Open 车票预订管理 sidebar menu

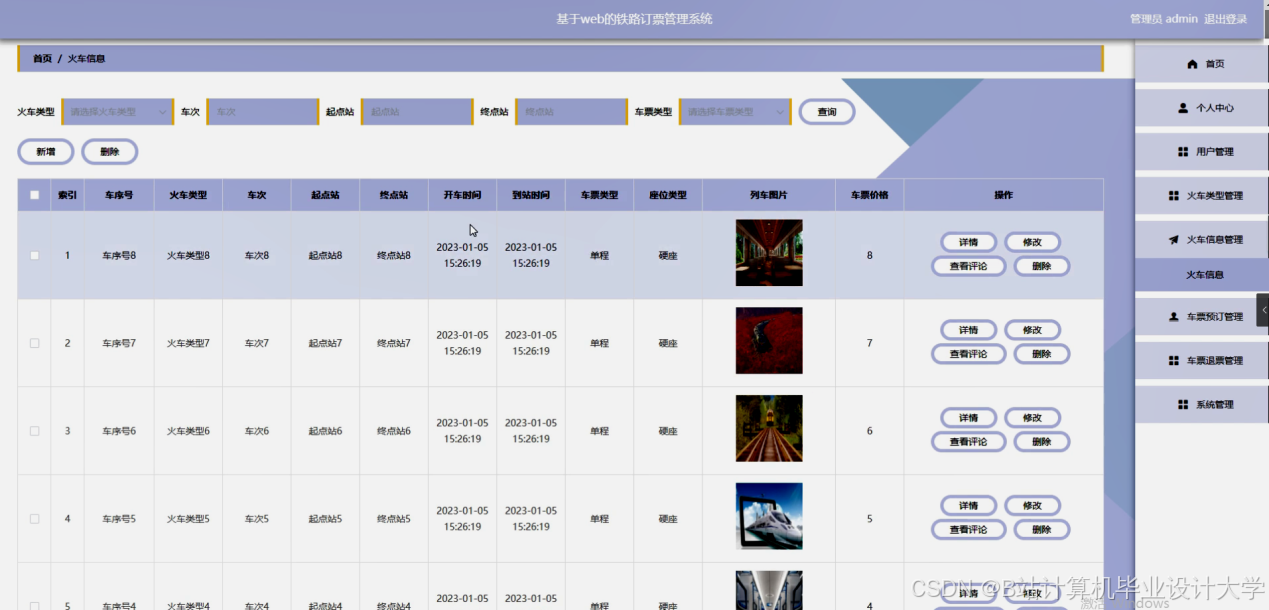[1202, 317]
